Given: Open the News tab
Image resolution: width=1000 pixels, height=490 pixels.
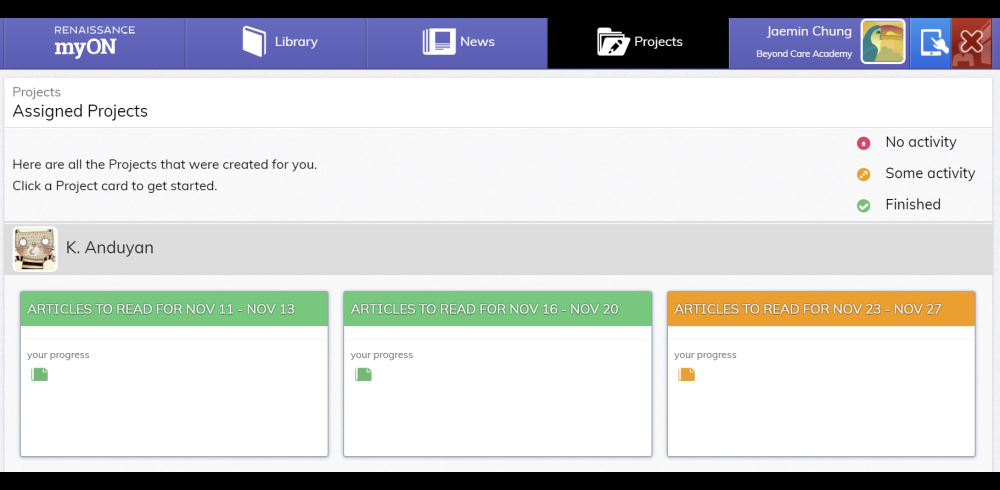Looking at the screenshot, I should coord(457,43).
